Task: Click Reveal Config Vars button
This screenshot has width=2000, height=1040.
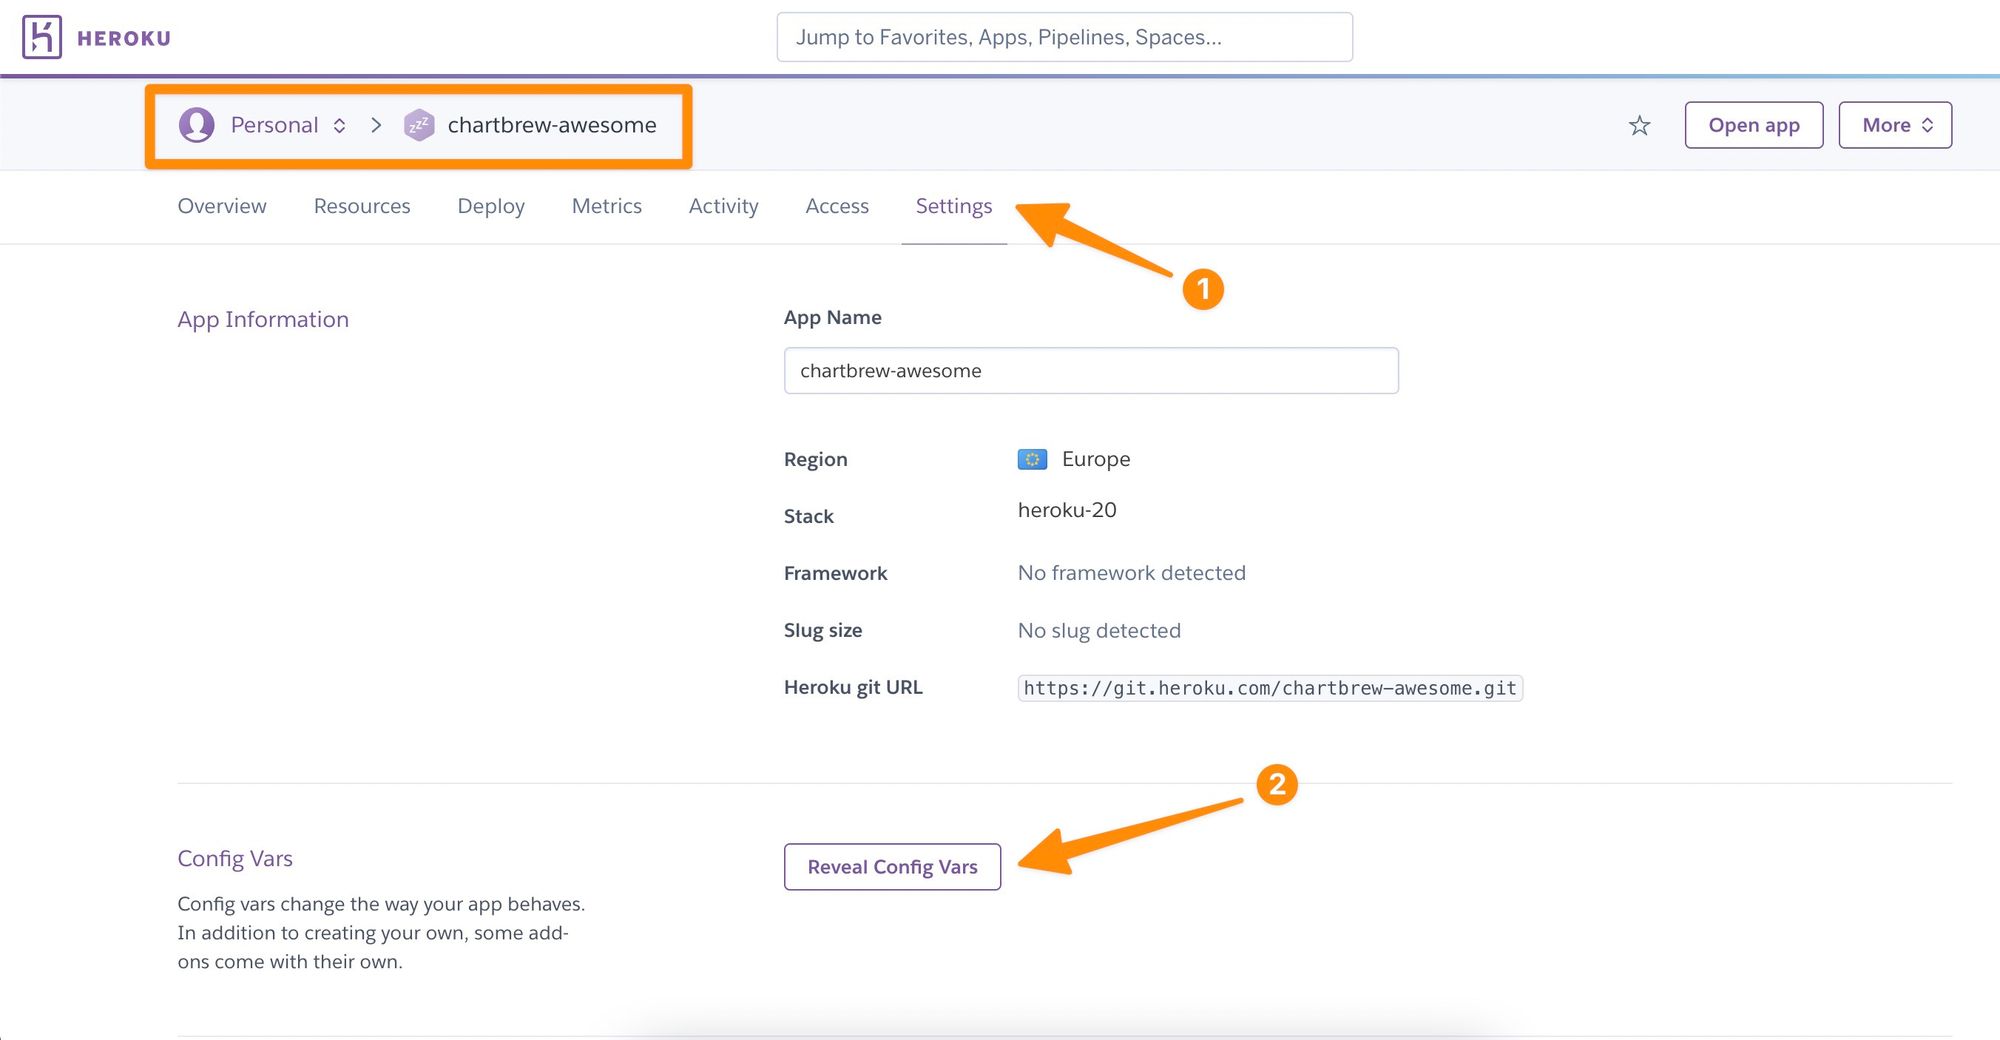Action: point(892,867)
